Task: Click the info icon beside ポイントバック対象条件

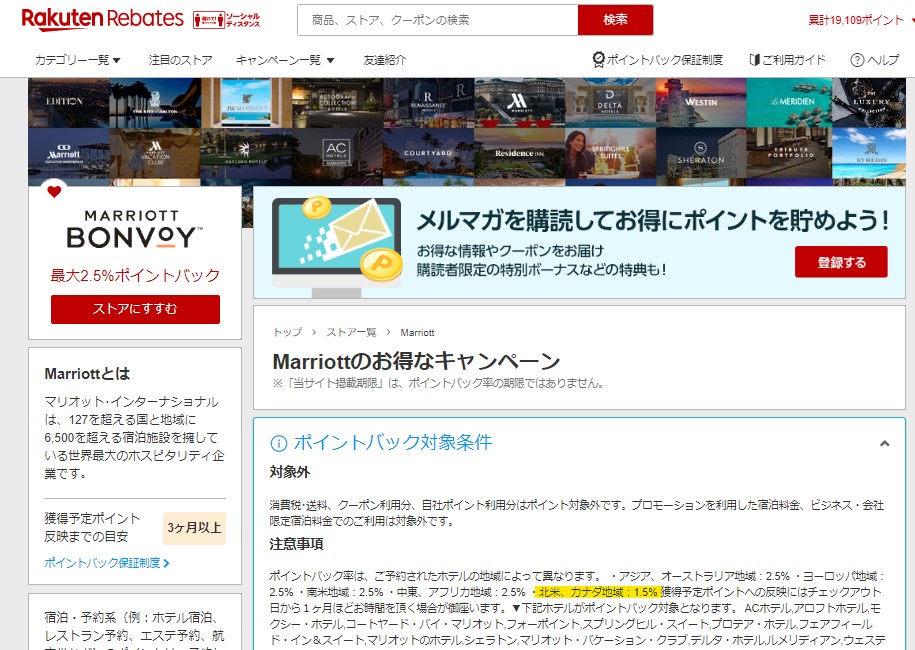Action: (x=279, y=443)
